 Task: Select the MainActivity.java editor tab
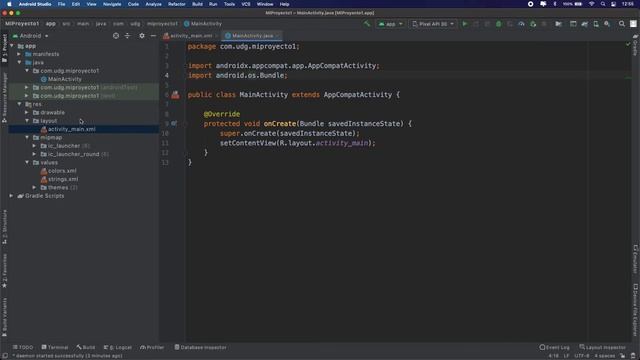pyautogui.click(x=252, y=36)
